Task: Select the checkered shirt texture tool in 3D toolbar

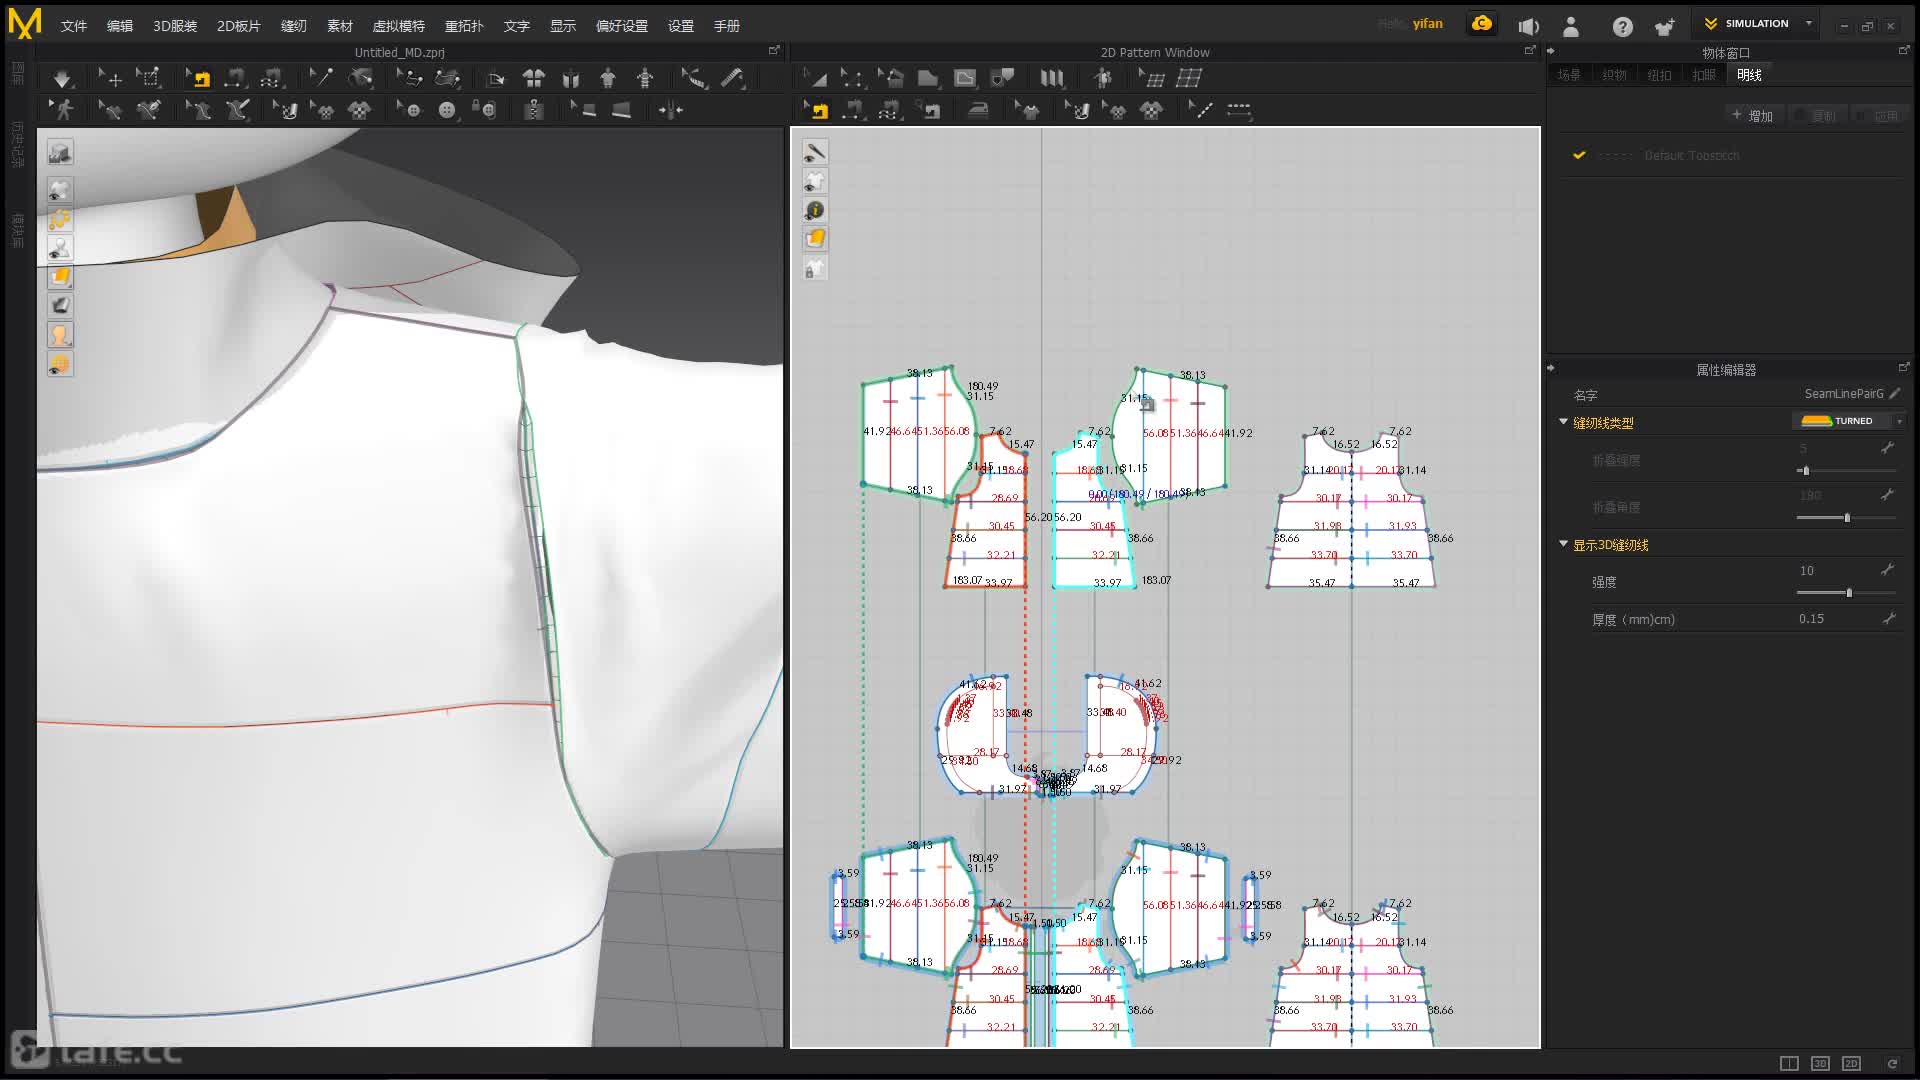Action: click(359, 110)
